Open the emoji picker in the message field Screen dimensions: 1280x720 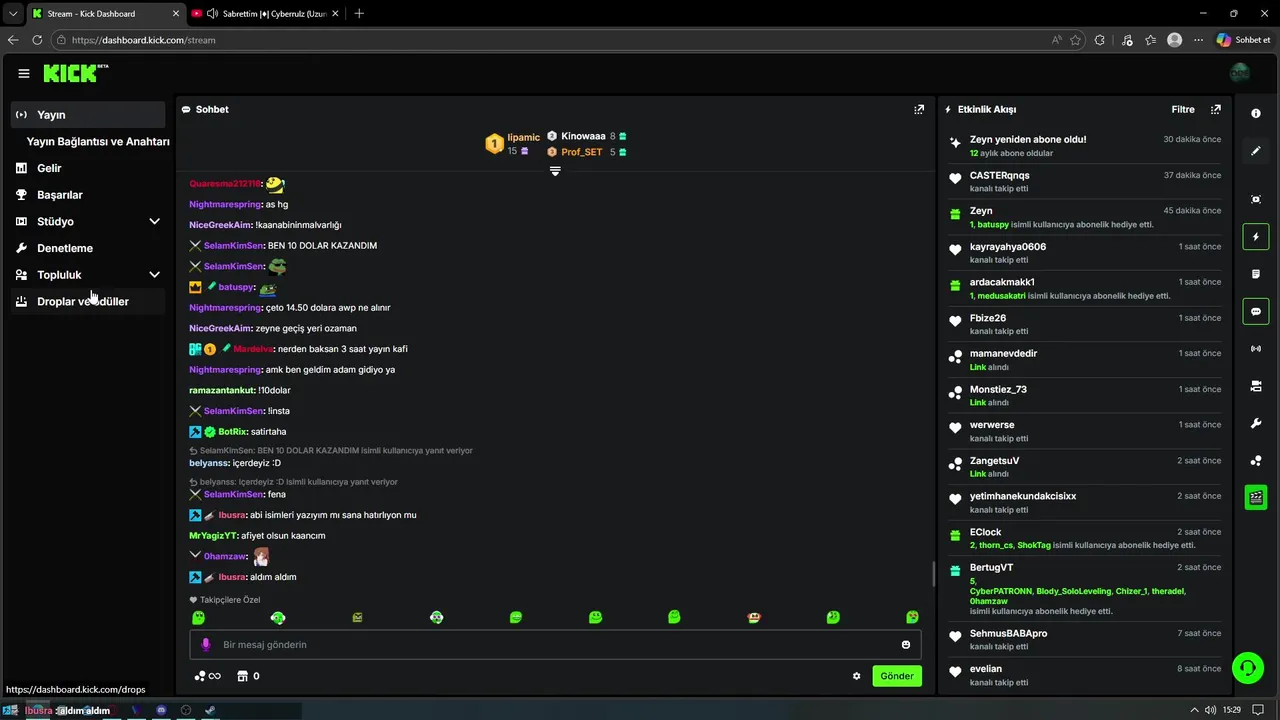tap(906, 645)
